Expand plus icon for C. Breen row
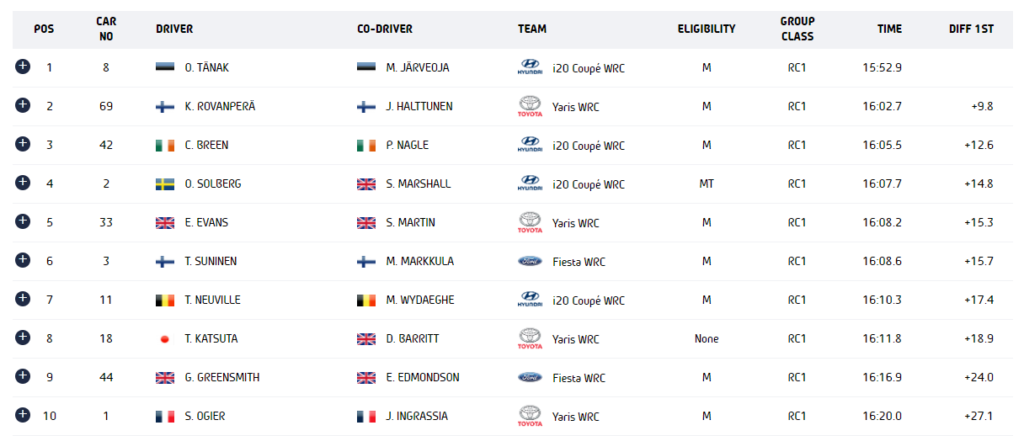Viewport: 1024px width, 436px height. pos(22,144)
